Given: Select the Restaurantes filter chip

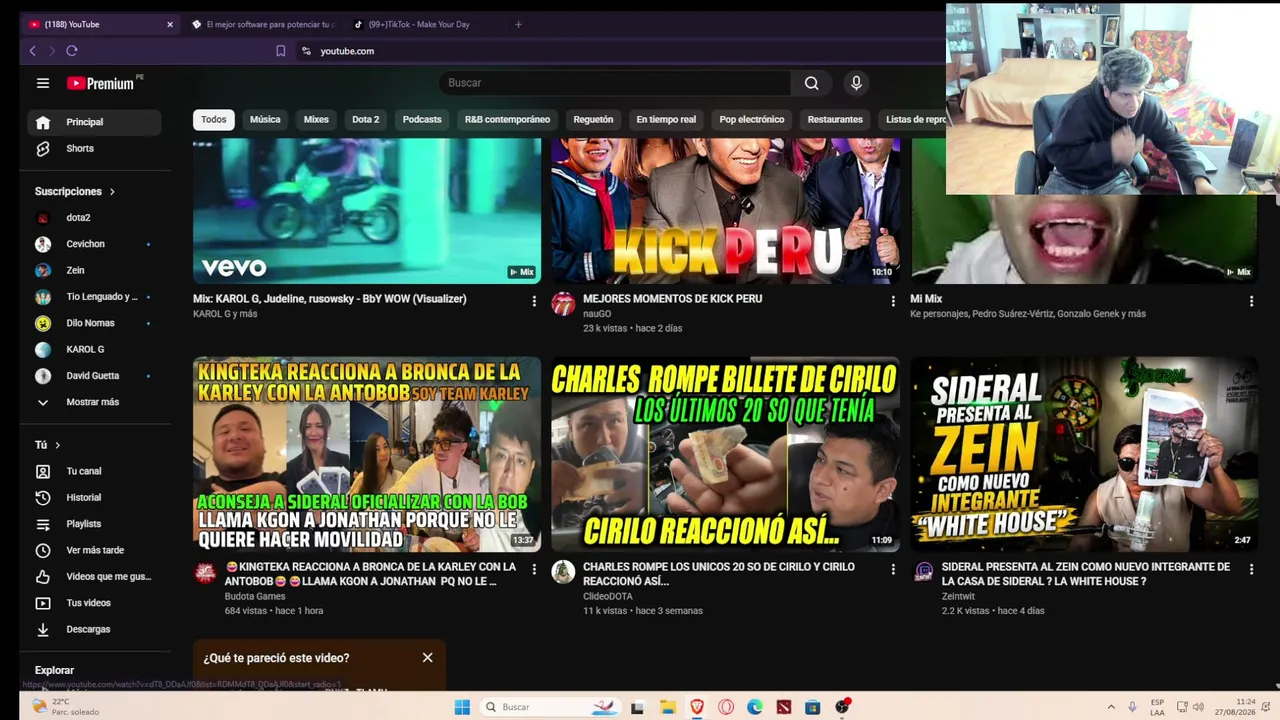Looking at the screenshot, I should [x=835, y=120].
